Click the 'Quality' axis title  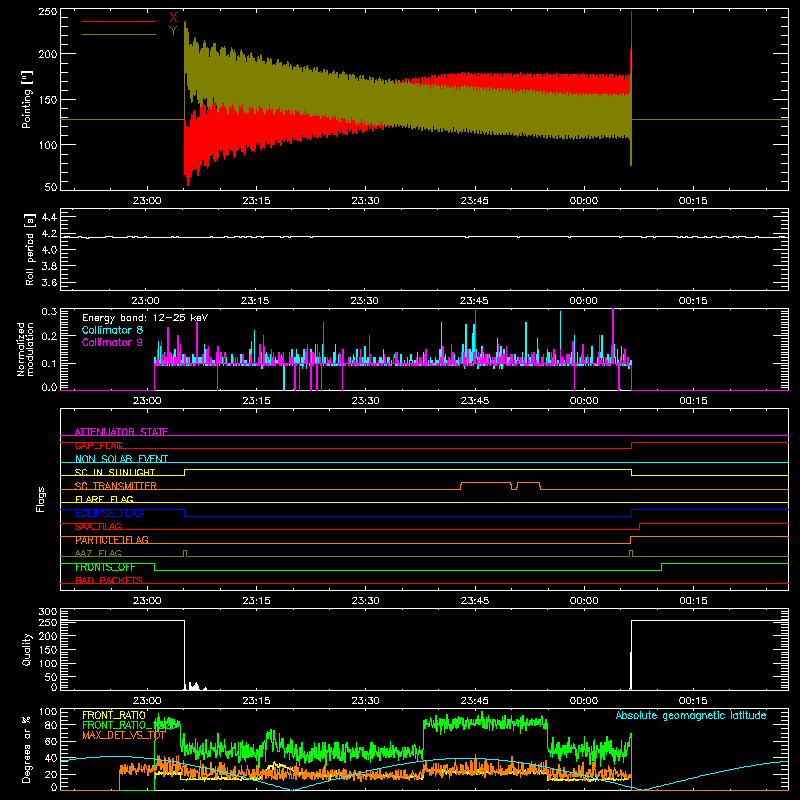tap(27, 649)
